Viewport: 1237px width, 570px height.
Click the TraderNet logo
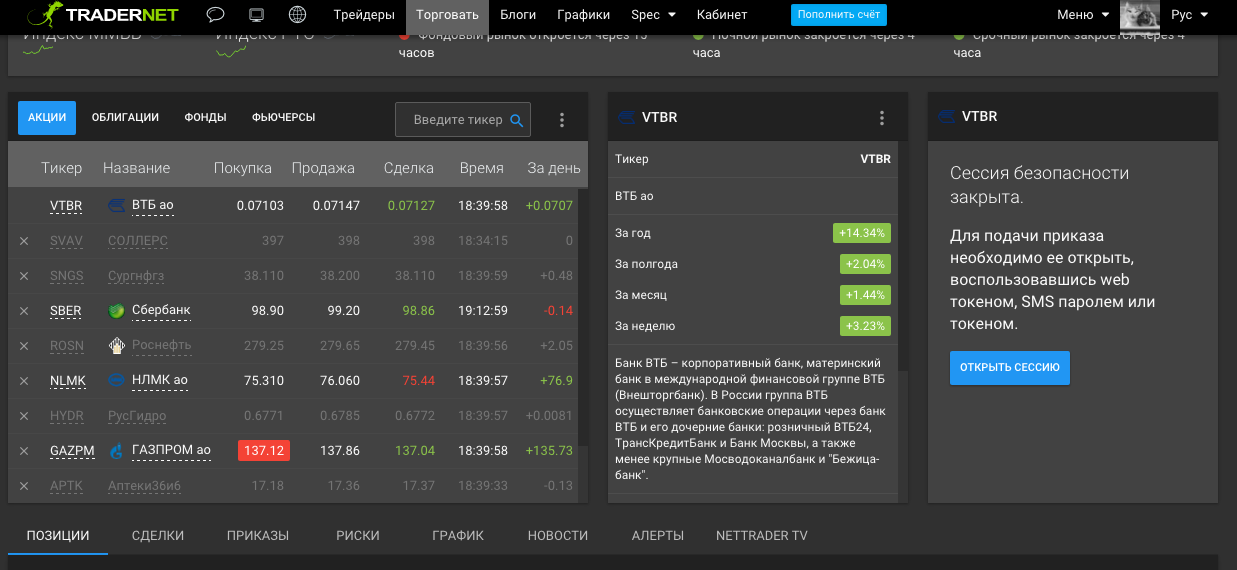(105, 15)
